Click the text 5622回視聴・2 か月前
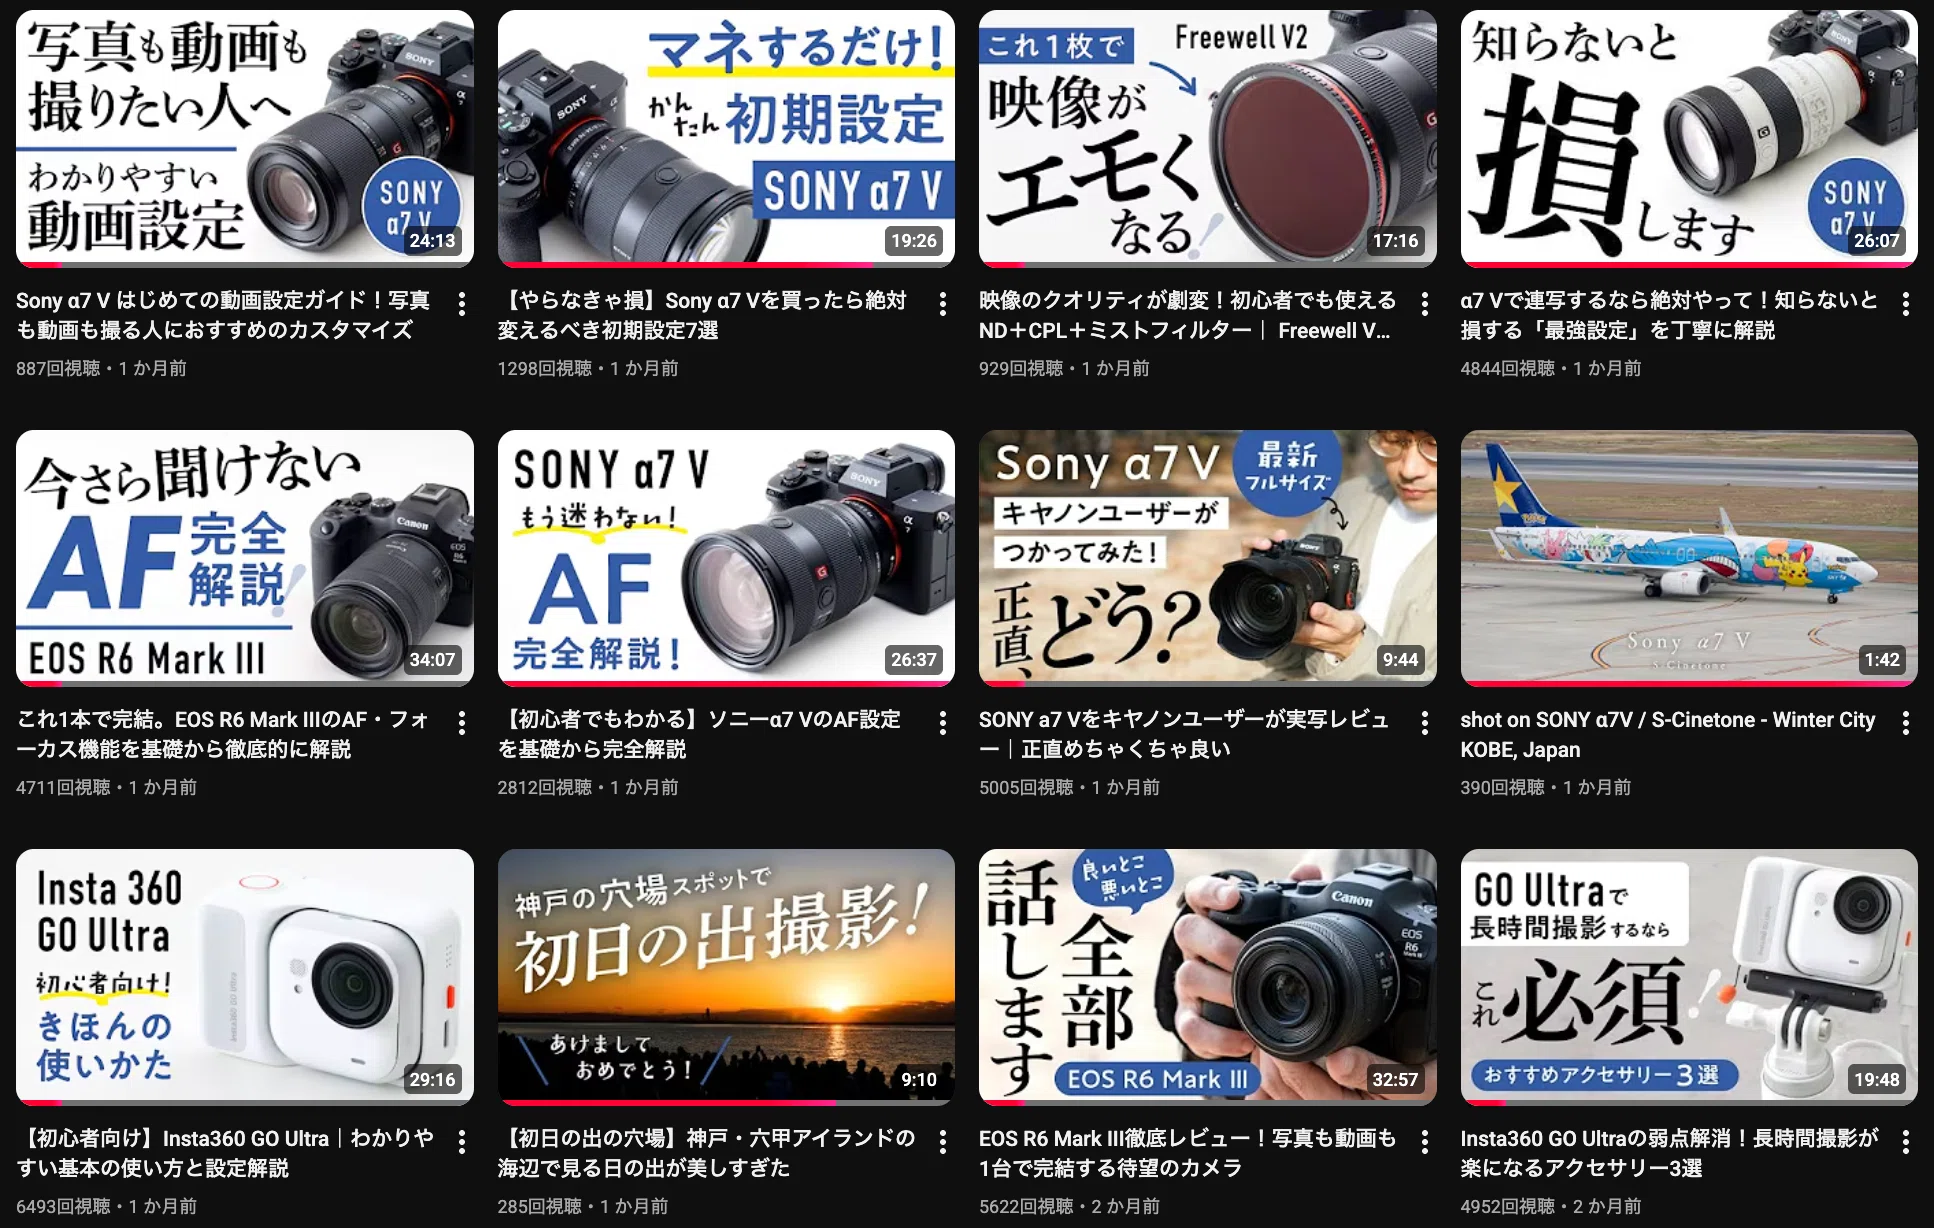Screen dimensions: 1934x1228 [x=1069, y=1207]
